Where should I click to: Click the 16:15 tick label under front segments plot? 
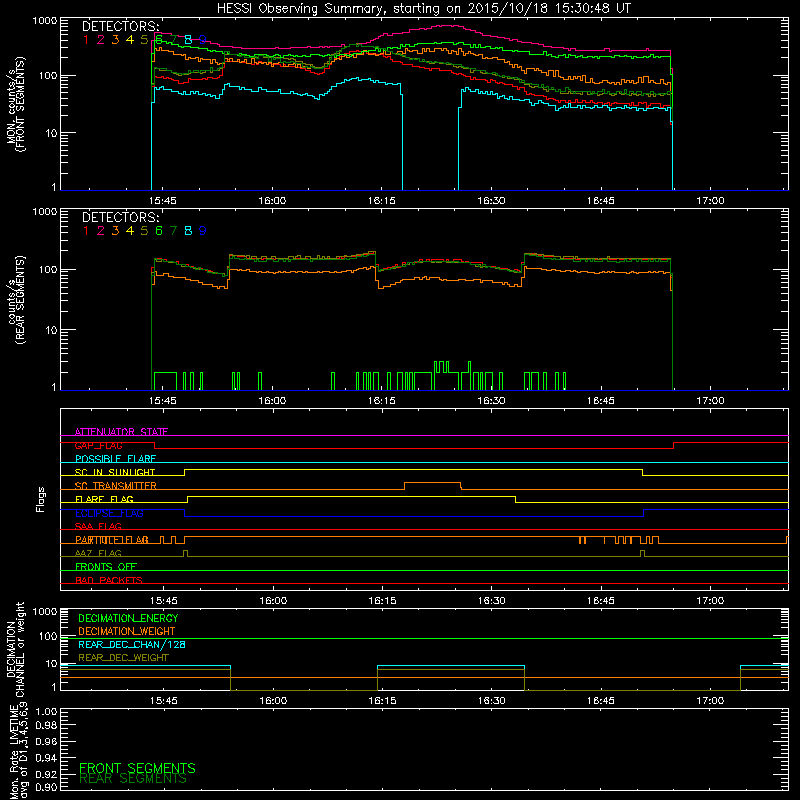tap(382, 201)
